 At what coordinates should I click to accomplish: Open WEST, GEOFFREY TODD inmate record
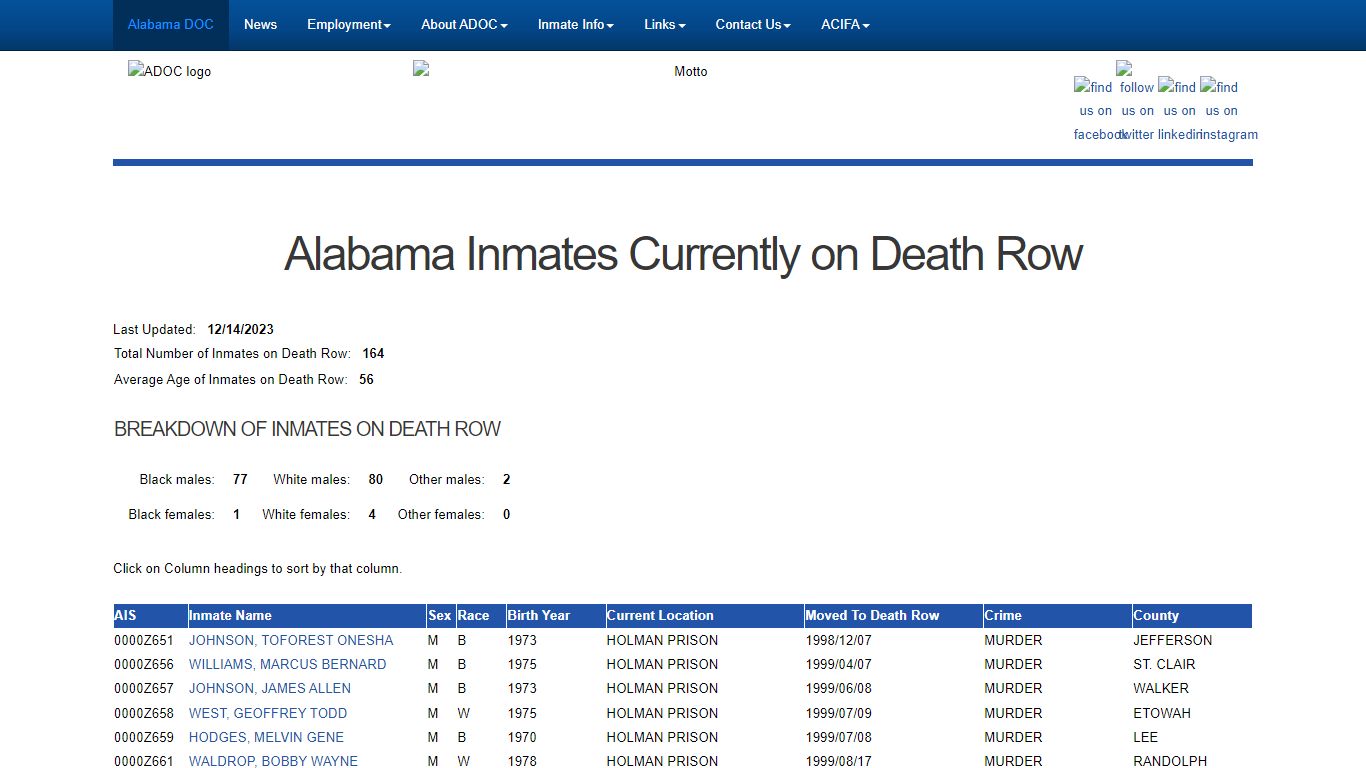(x=268, y=713)
